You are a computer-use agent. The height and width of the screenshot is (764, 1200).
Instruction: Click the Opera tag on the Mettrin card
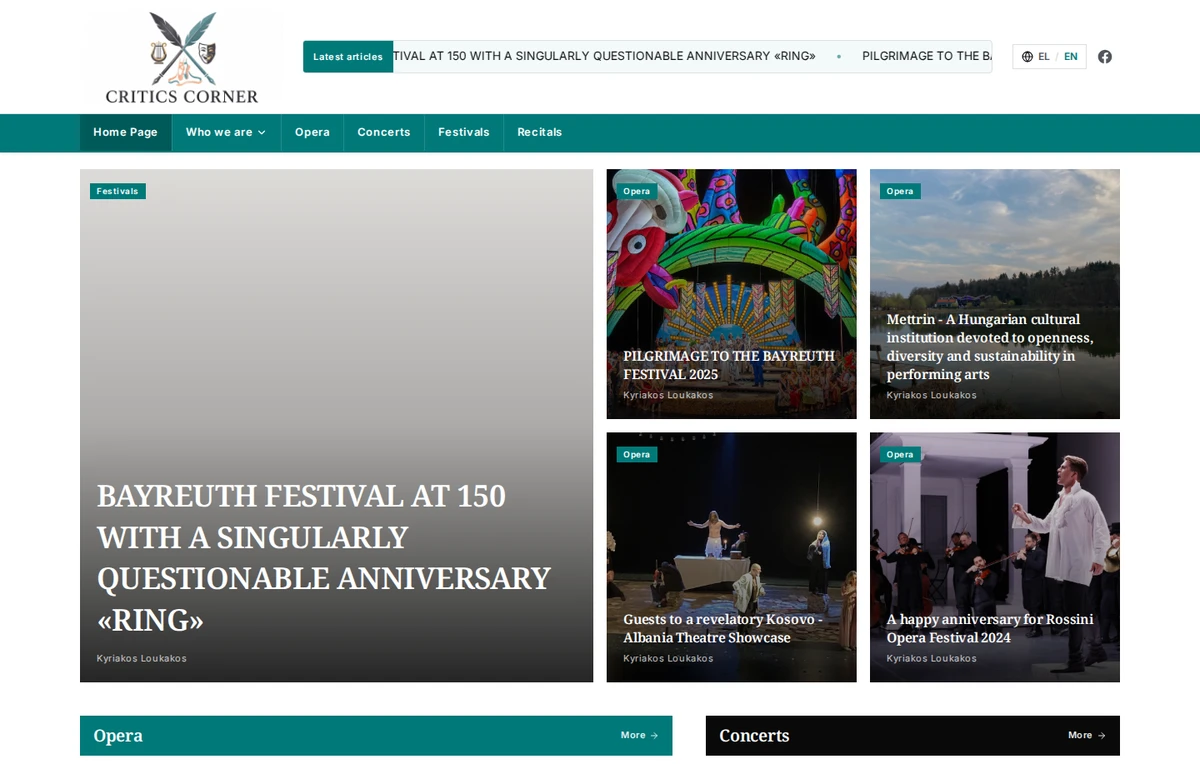(900, 191)
